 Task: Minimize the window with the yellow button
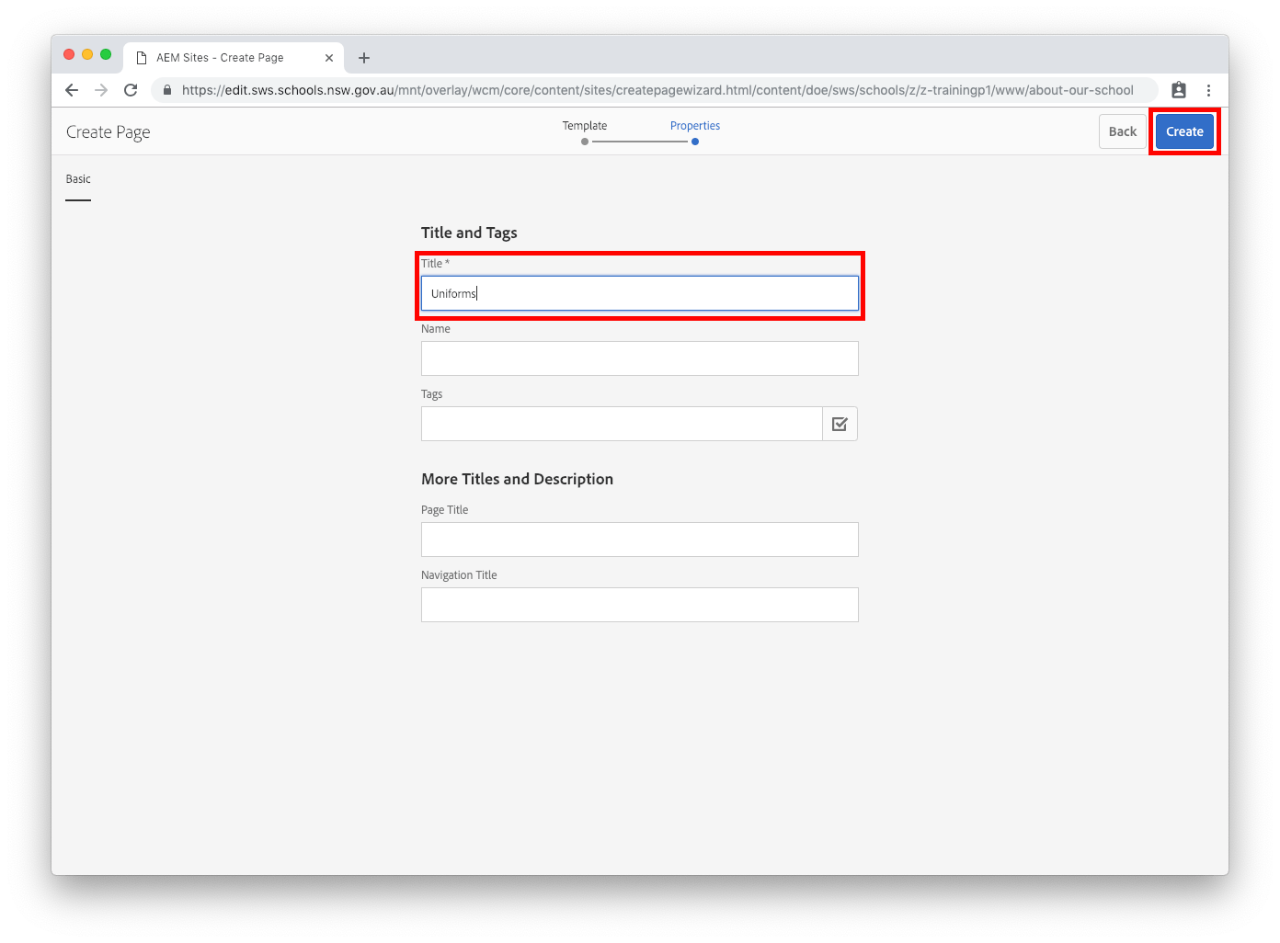88,54
